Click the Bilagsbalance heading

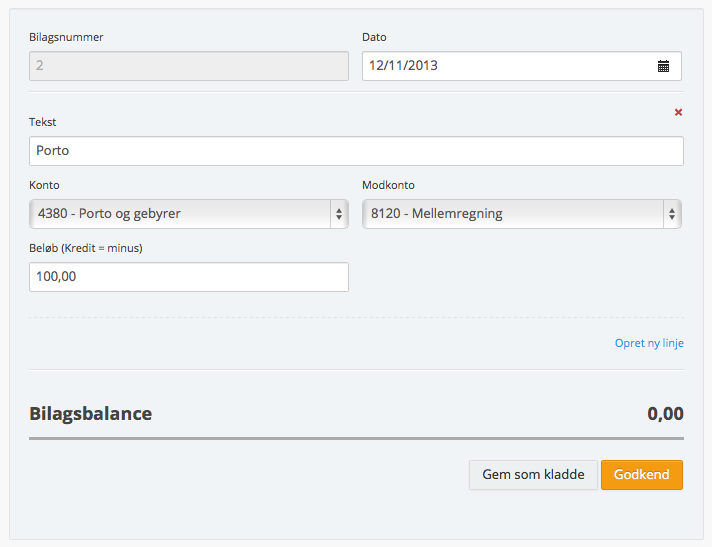click(91, 414)
